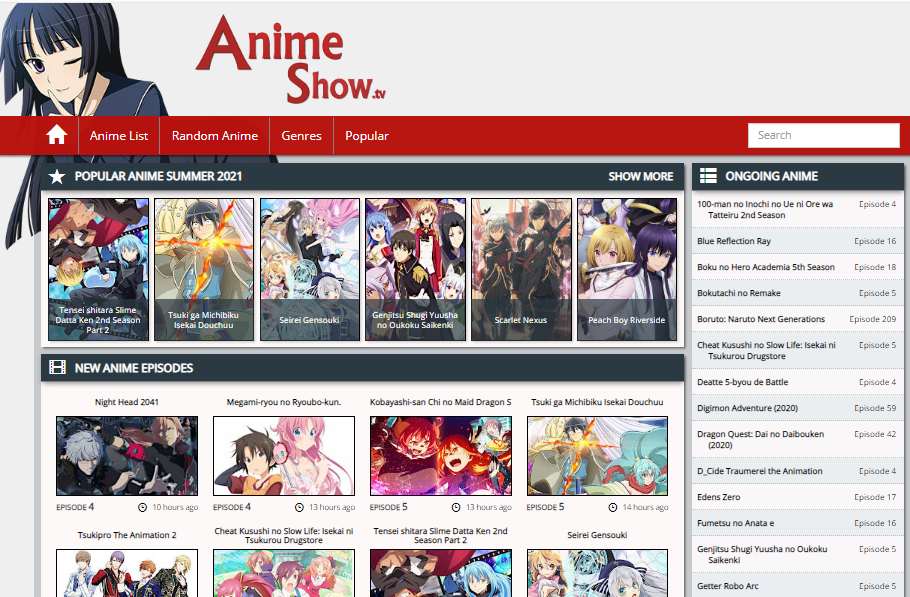The image size is (910, 597).
Task: Click '10 hours ago' under Night Head 2041
Action: 175,507
